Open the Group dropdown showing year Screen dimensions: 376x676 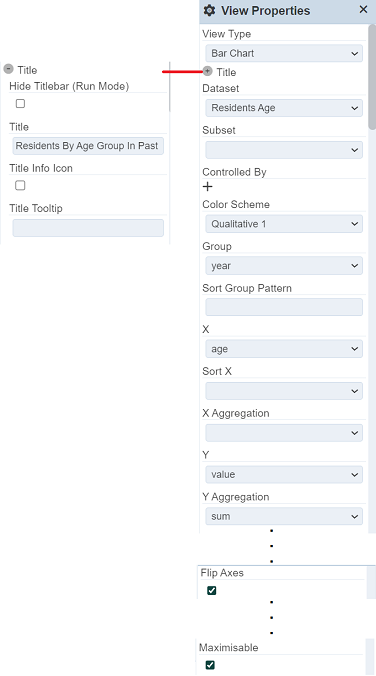(x=284, y=266)
